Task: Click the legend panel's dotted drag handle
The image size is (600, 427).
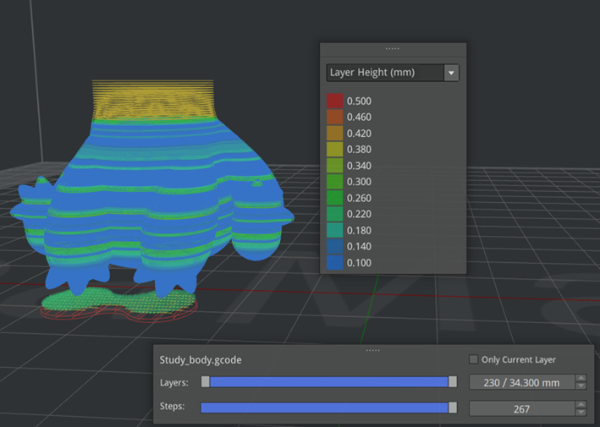Action: pyautogui.click(x=393, y=48)
